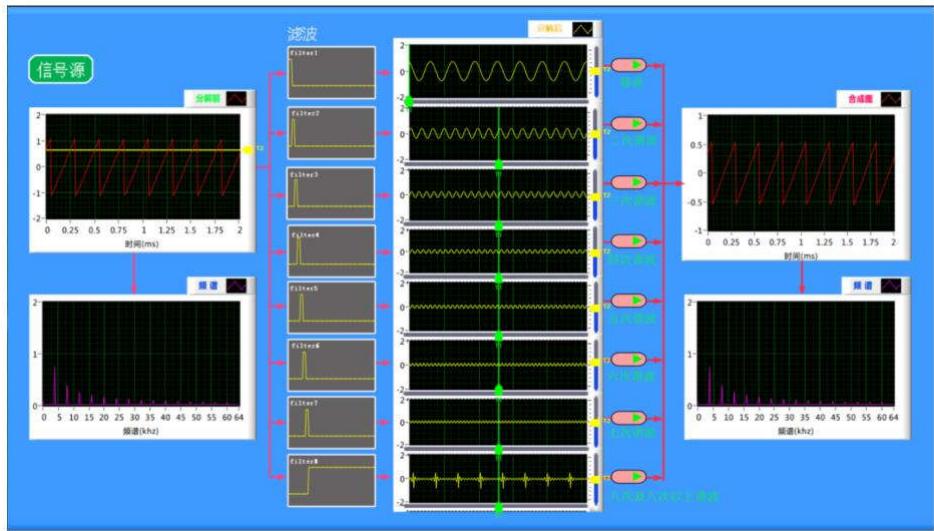Click the right 频谱 legend plot icon

888,286
